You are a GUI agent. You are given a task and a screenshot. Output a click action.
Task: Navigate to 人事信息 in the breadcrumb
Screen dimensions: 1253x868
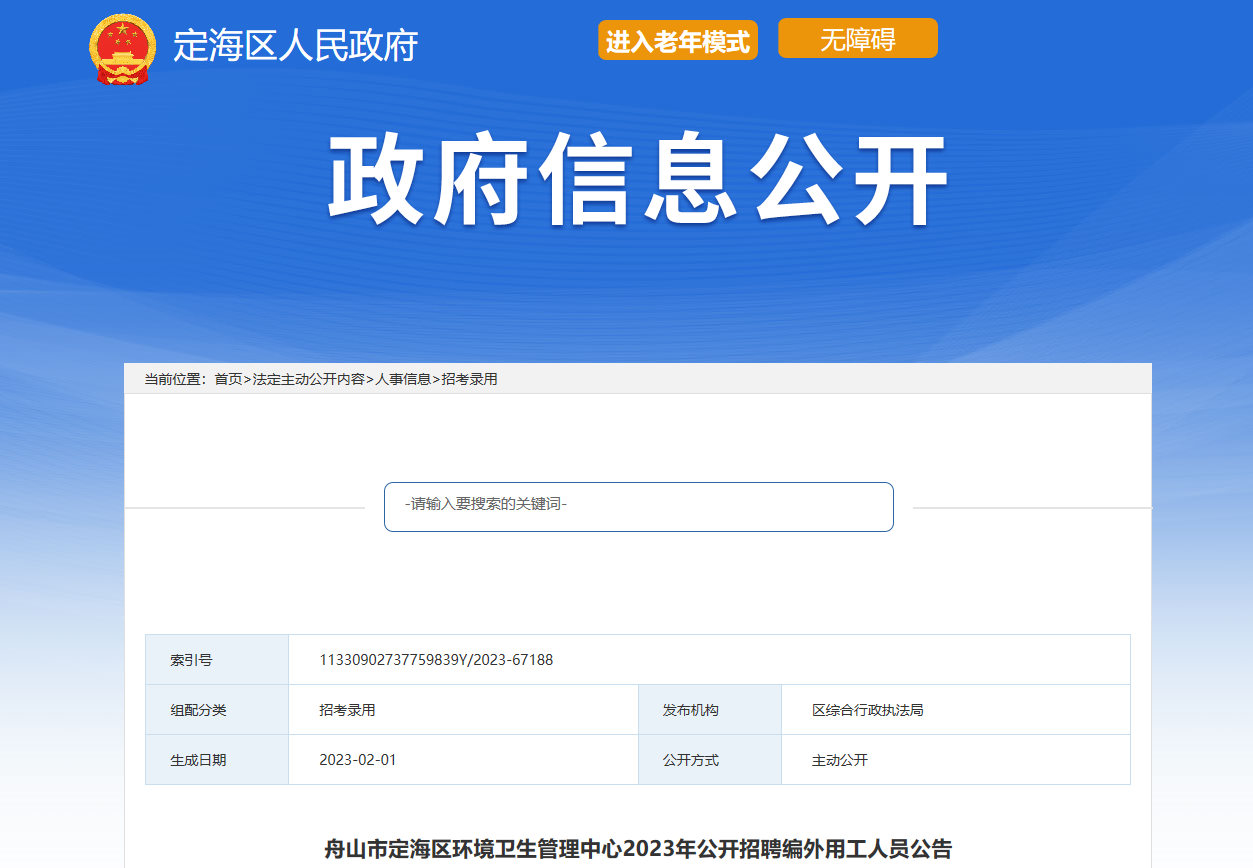click(403, 379)
